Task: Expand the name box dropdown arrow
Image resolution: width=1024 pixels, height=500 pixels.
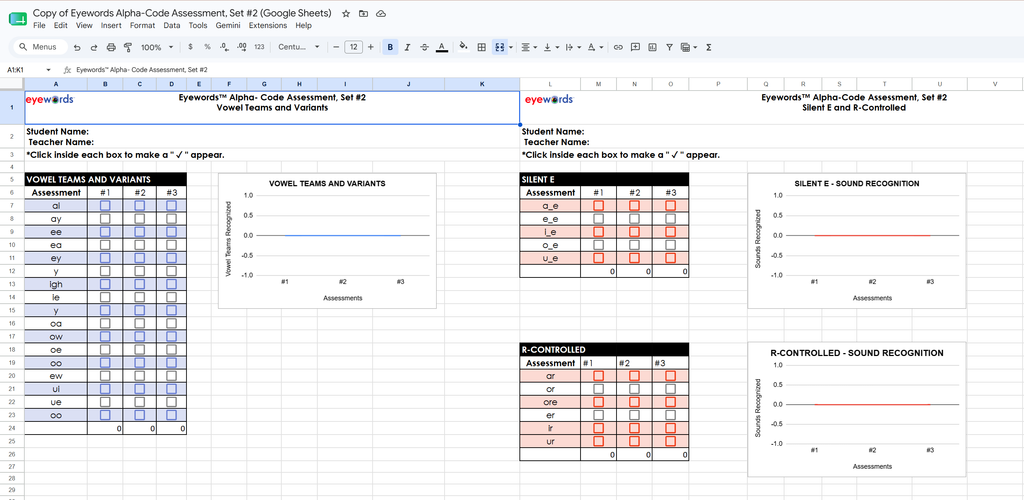Action: click(x=48, y=69)
